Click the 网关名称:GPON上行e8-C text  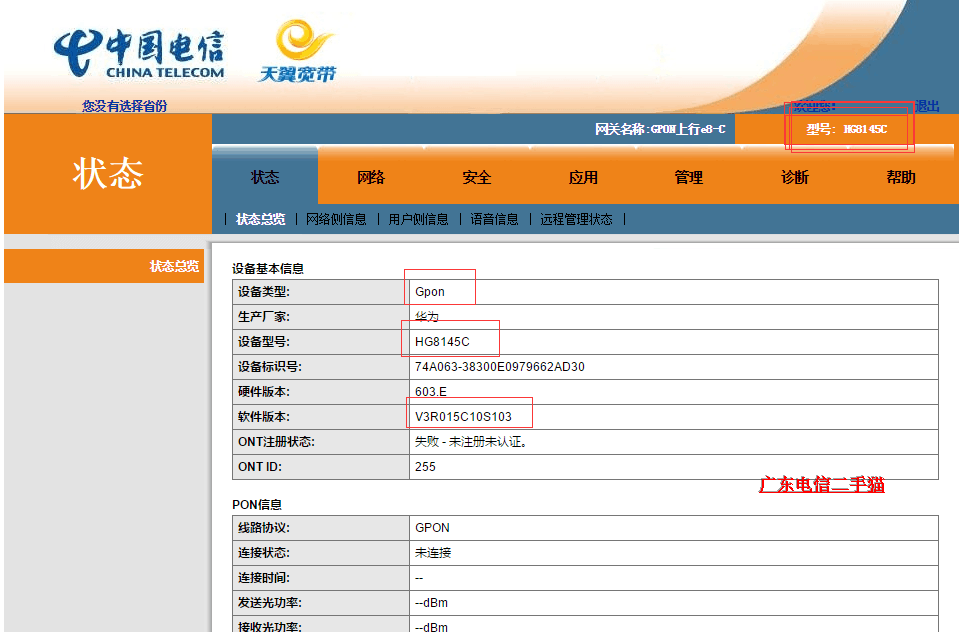[660, 129]
